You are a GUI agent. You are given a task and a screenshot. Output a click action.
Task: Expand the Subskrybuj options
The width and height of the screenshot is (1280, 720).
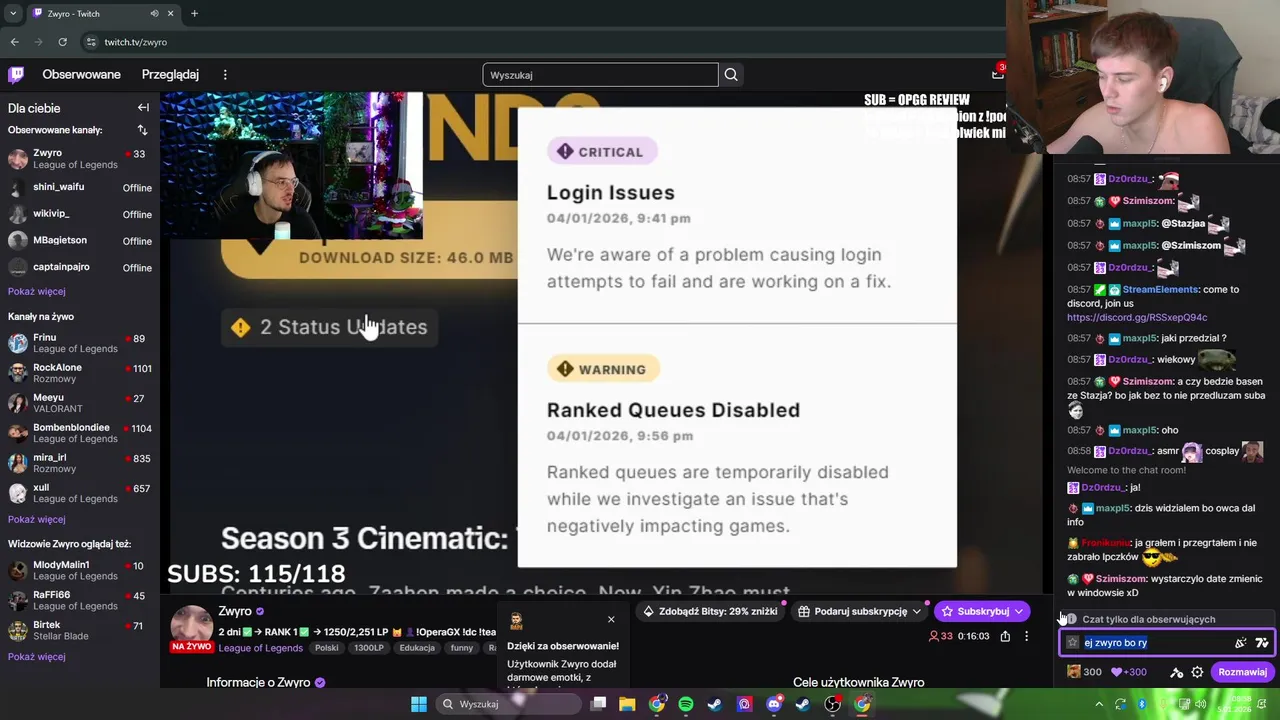coord(1018,611)
